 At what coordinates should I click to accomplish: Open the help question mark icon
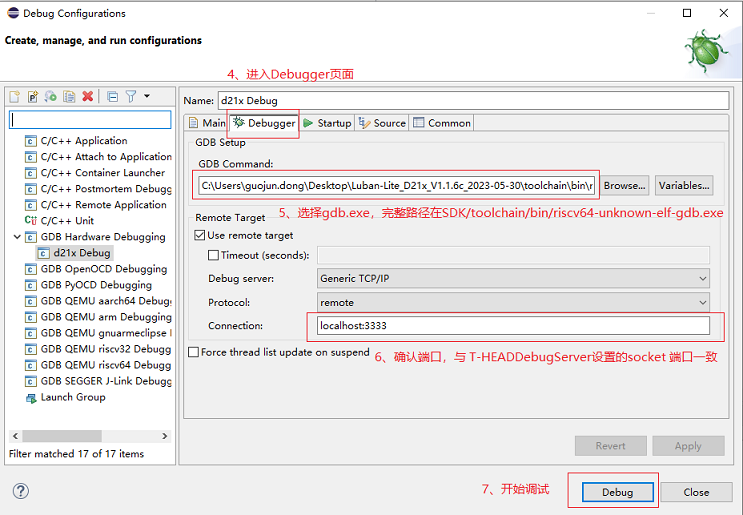pos(21,491)
